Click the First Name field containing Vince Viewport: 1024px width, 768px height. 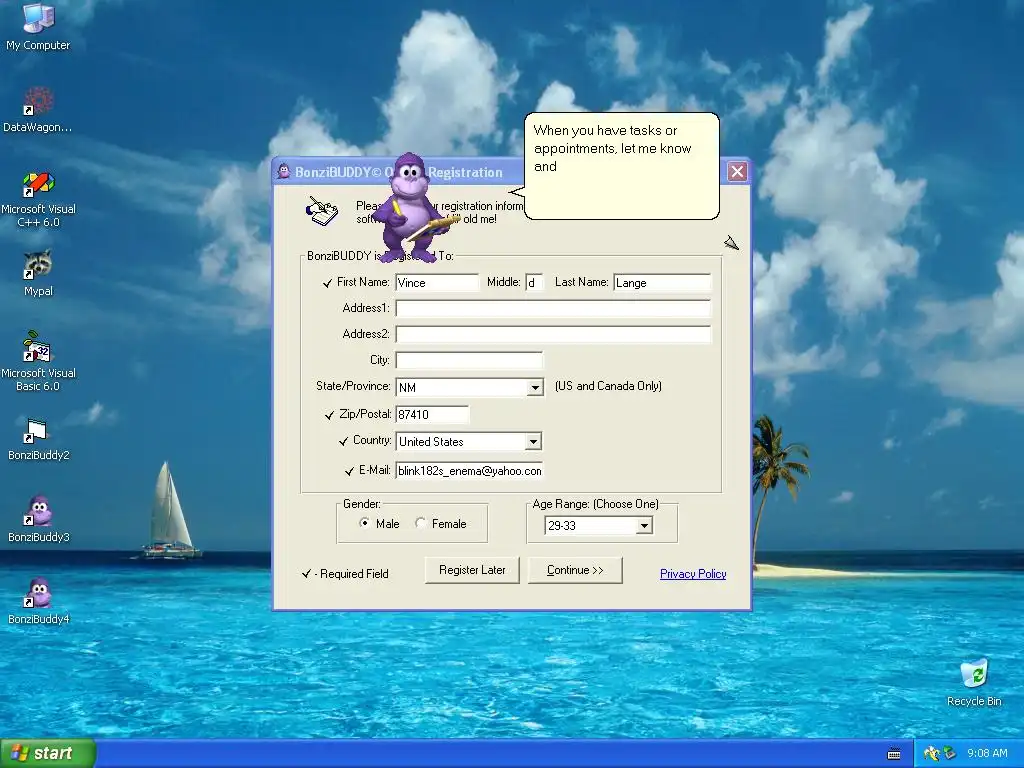[x=437, y=283]
